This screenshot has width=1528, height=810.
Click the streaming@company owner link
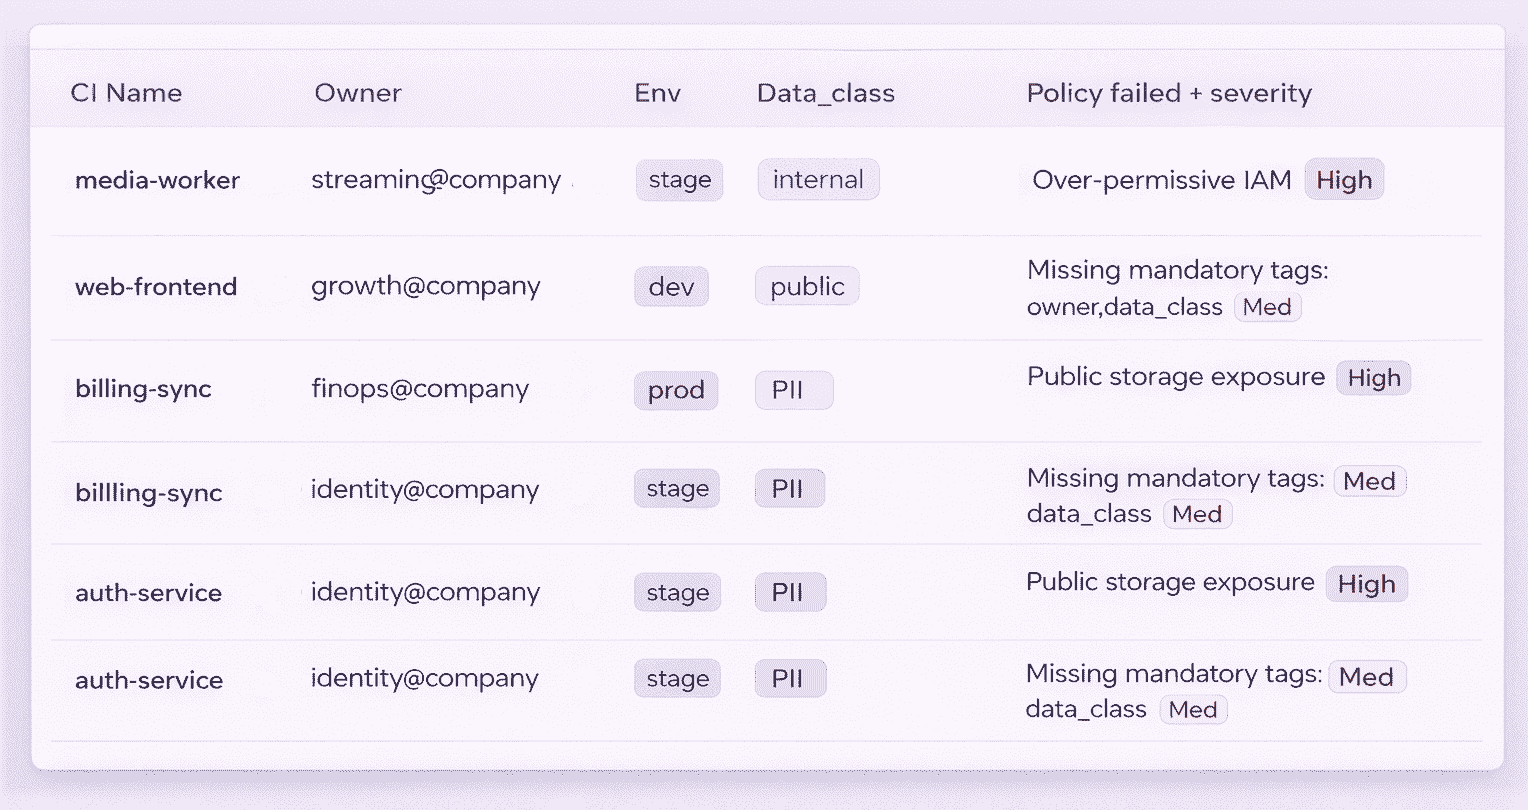tap(436, 180)
